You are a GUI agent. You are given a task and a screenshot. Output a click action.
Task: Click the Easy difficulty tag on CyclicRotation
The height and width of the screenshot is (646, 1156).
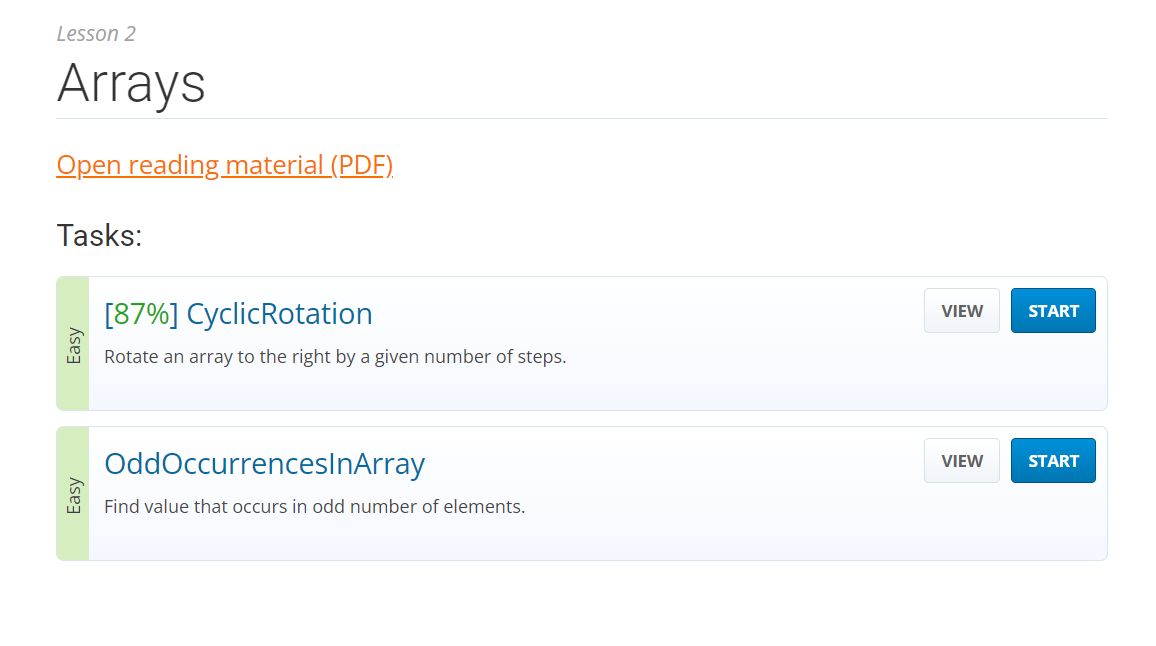[x=73, y=344]
